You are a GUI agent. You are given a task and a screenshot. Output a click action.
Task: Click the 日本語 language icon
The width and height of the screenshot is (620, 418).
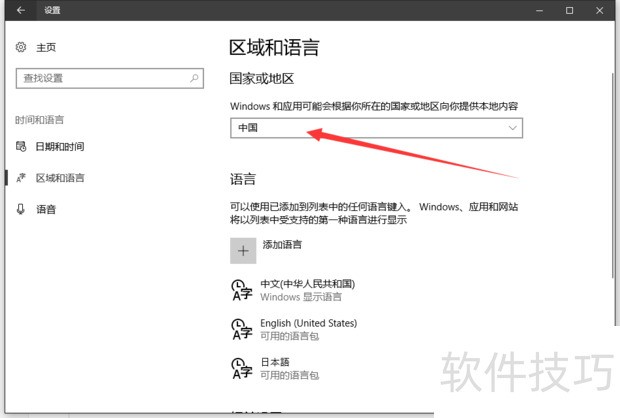[x=240, y=367]
